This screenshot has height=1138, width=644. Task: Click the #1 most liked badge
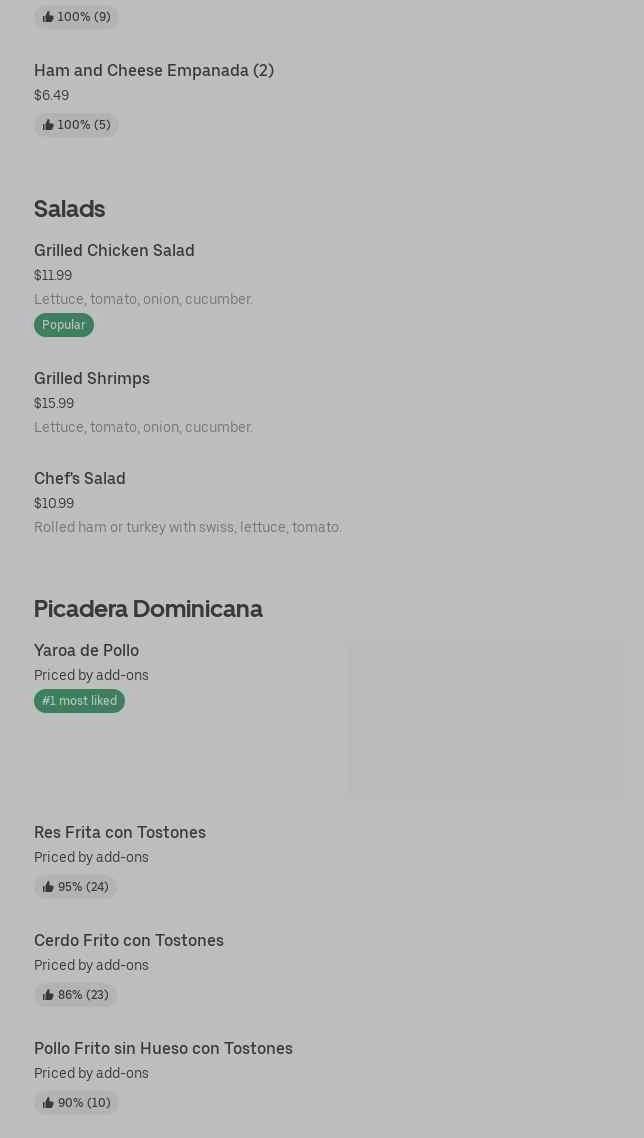tap(79, 701)
